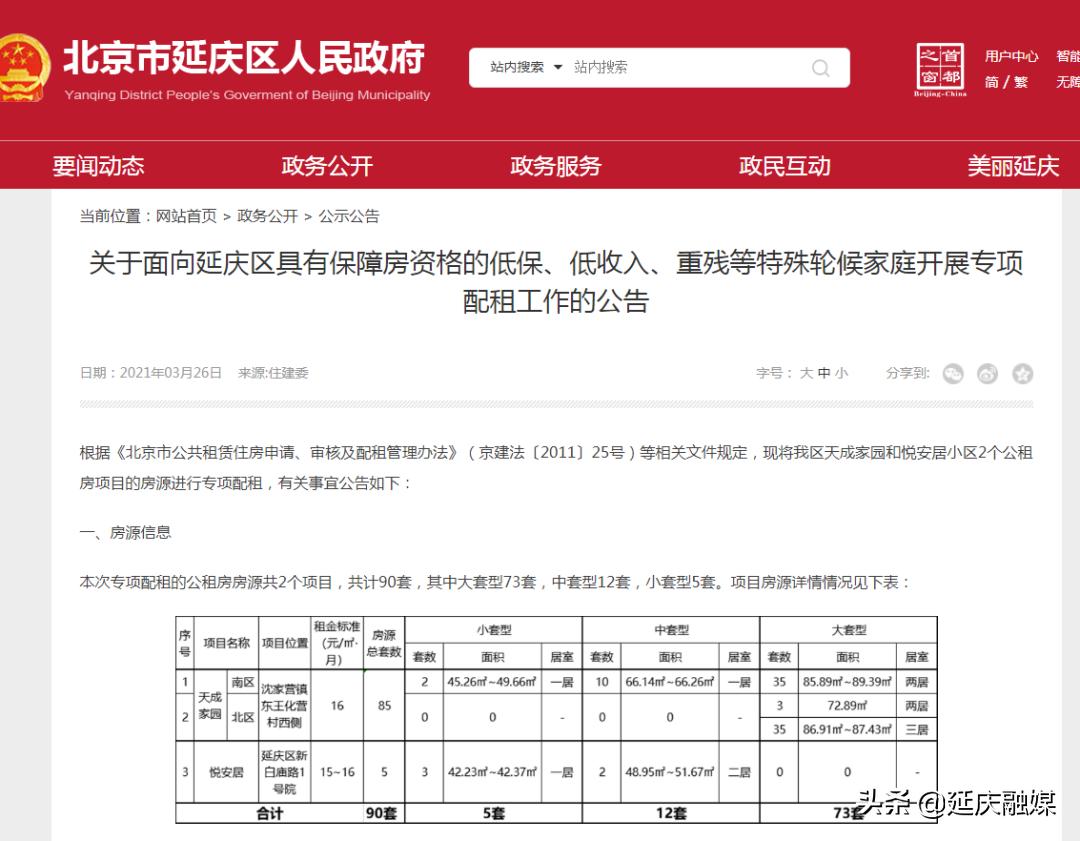Open the 首都之窗 Beijing-China logo
The height and width of the screenshot is (841, 1080).
tap(940, 70)
